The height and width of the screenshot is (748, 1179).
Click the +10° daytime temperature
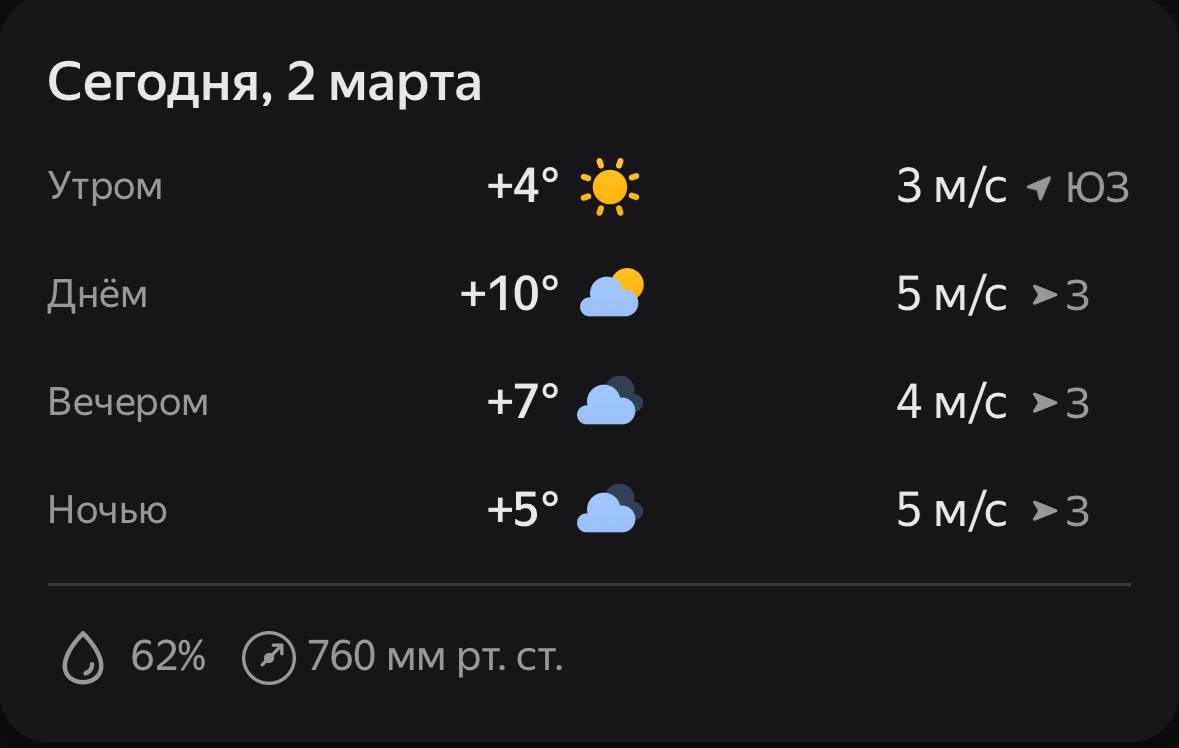click(509, 294)
